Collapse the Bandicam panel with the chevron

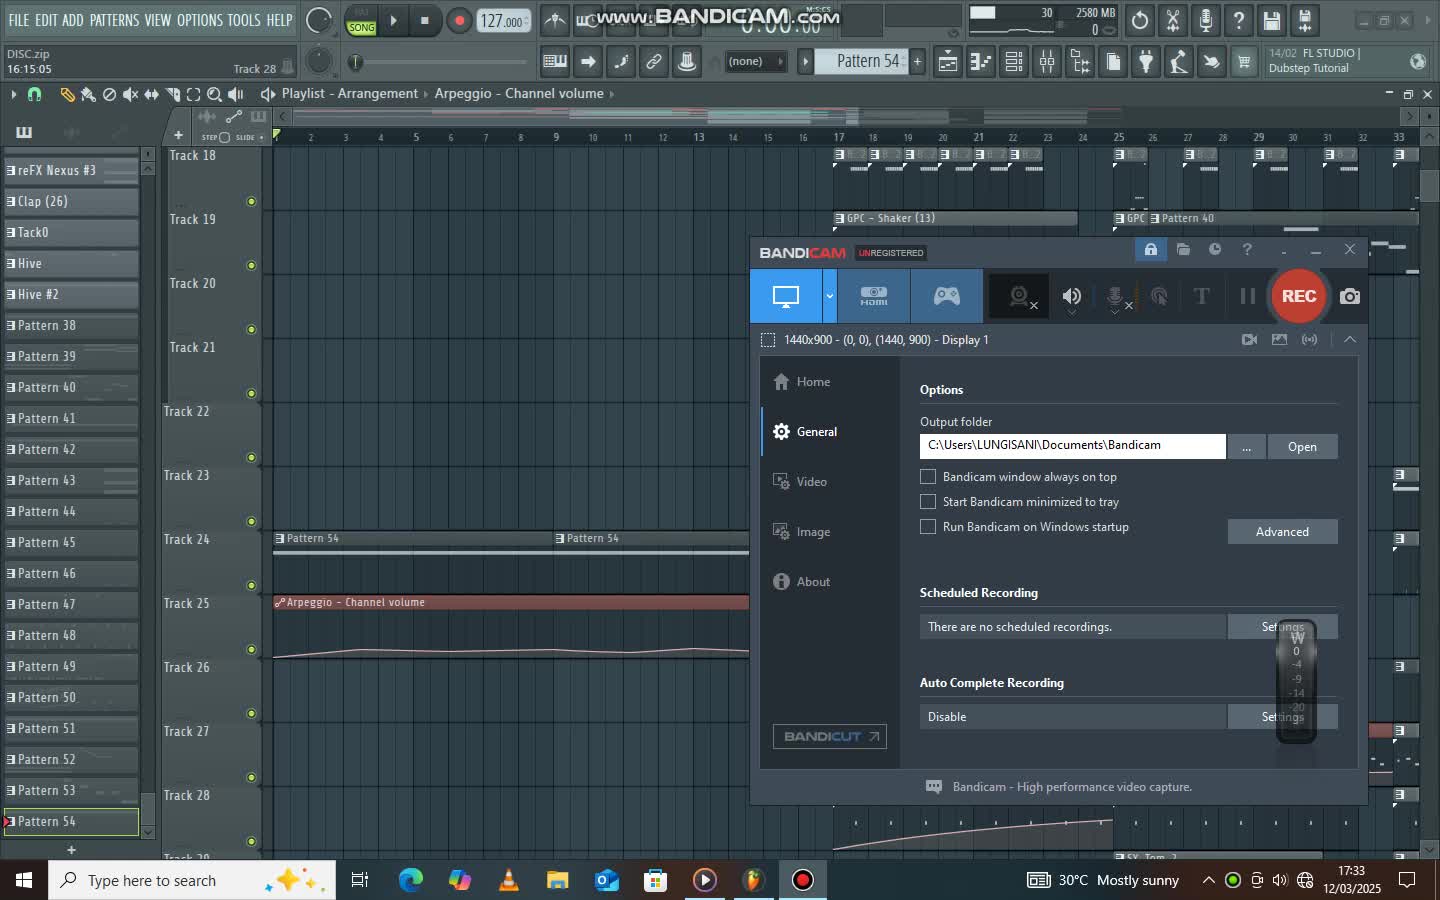point(1349,340)
